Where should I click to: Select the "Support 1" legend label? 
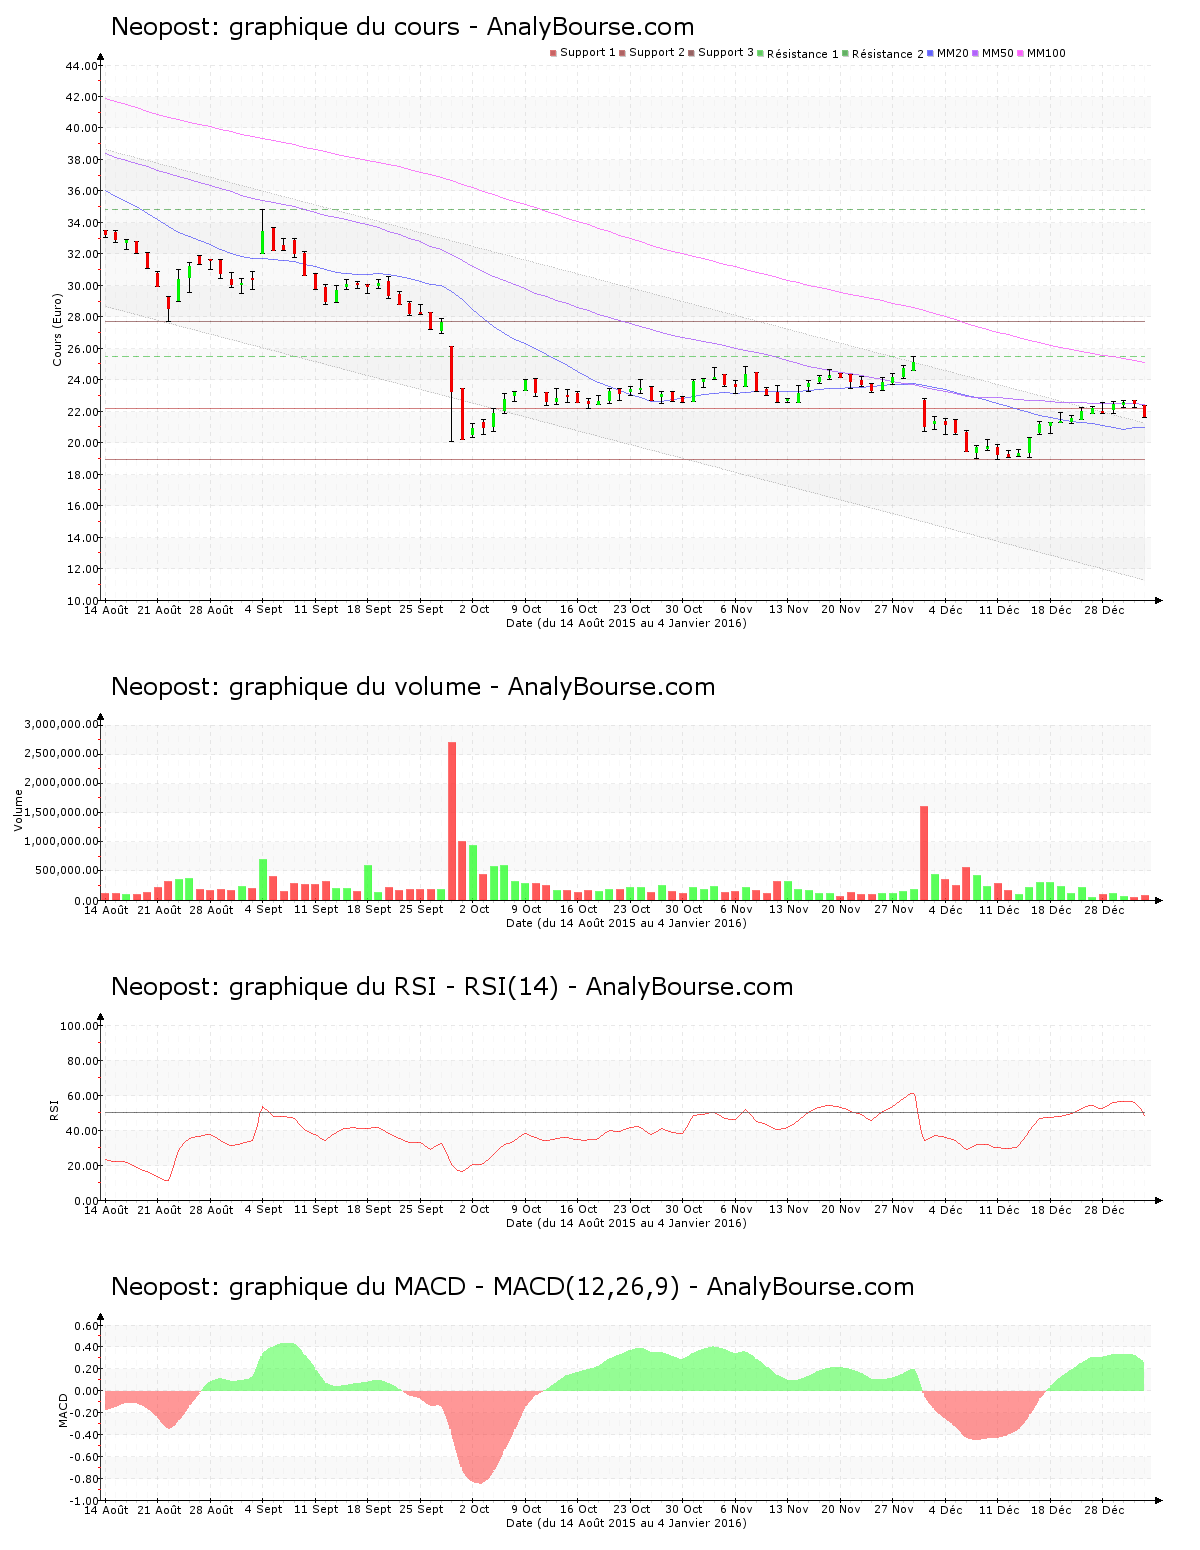coord(588,53)
